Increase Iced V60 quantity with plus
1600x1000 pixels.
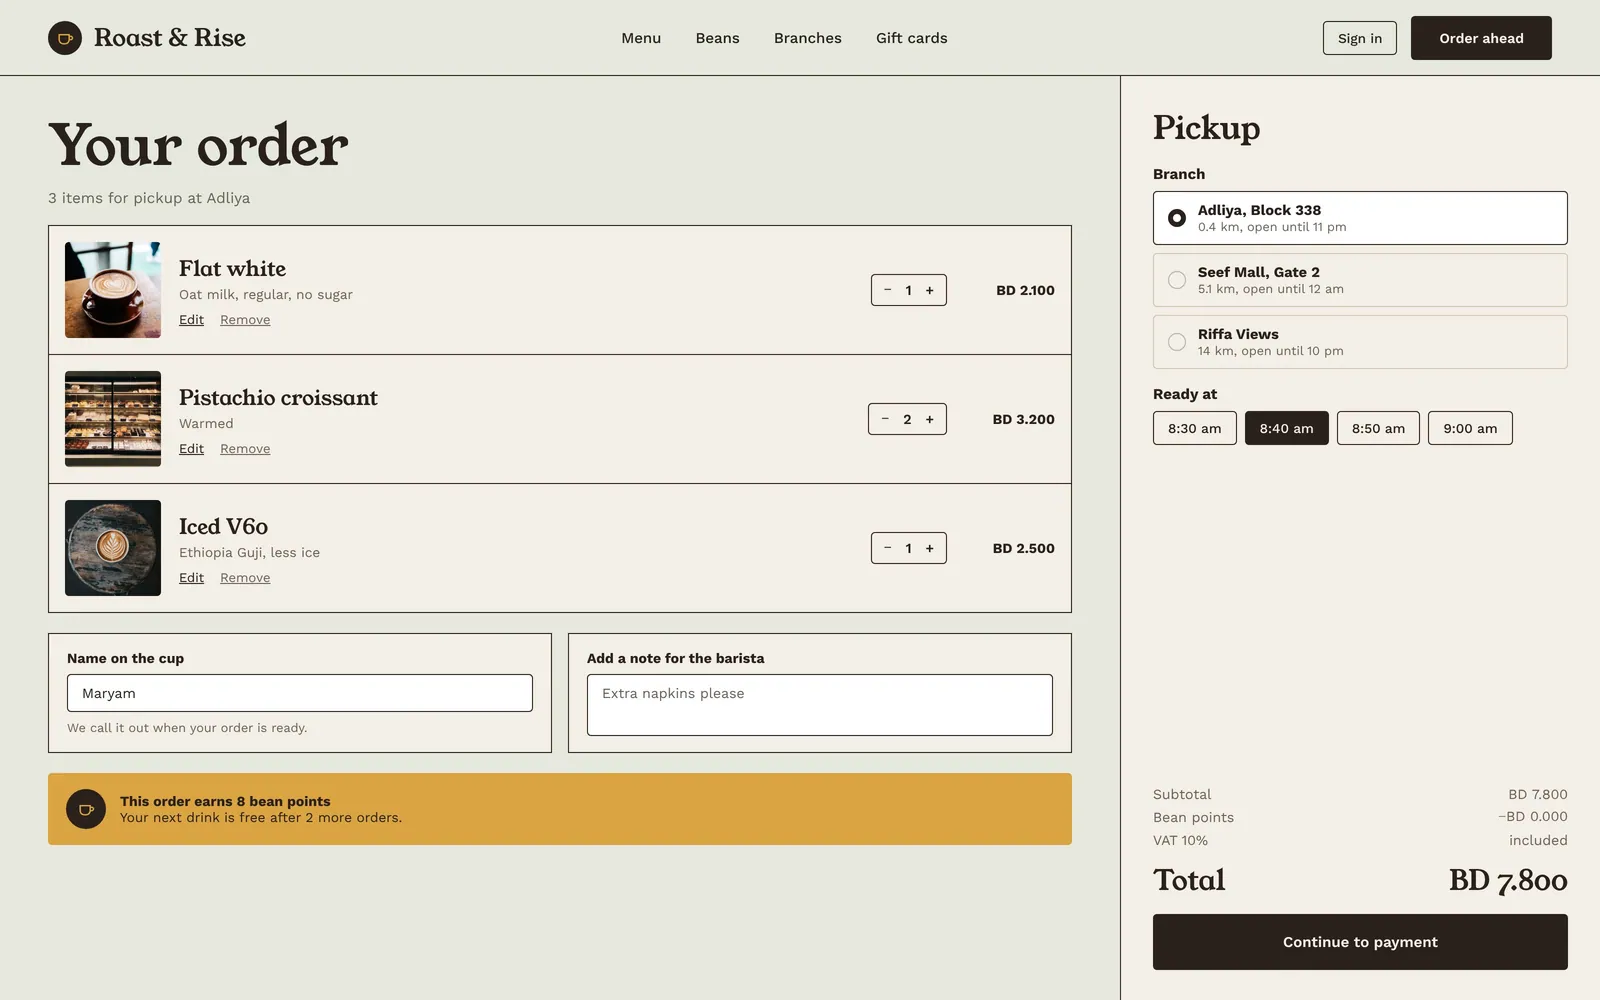click(930, 548)
